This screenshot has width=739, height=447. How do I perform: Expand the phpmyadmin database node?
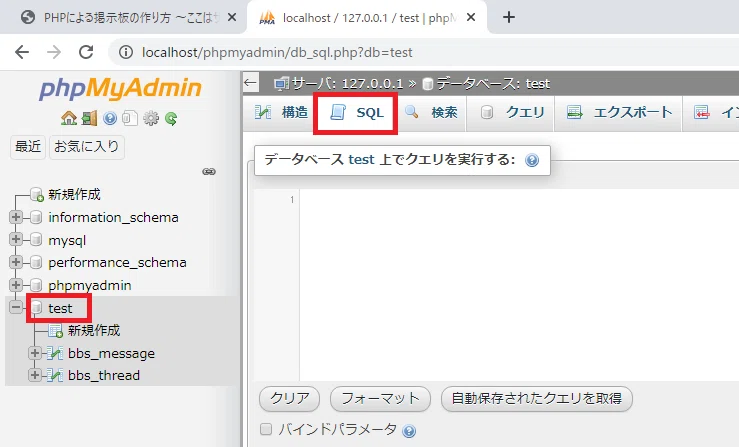pos(16,285)
